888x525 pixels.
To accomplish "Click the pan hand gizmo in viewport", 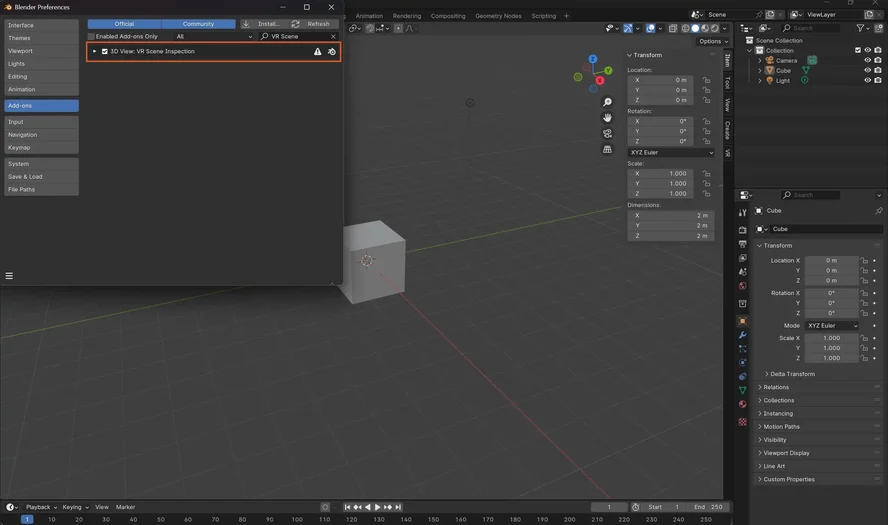I will [607, 118].
